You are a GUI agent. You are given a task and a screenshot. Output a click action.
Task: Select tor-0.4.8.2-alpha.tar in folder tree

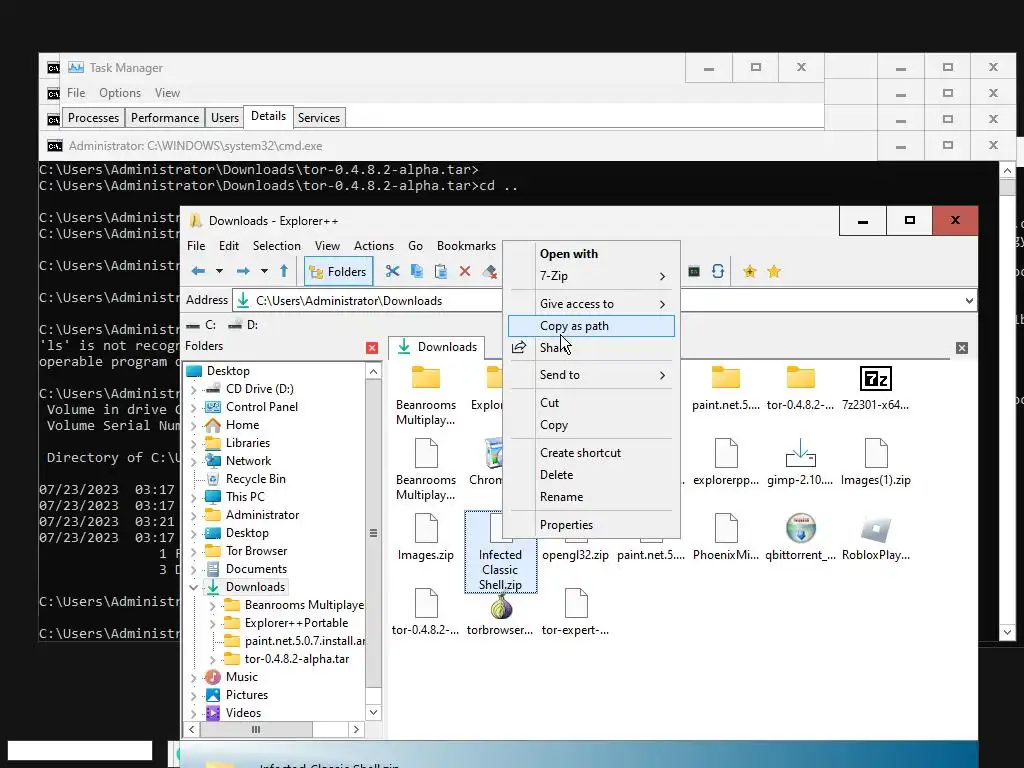point(296,659)
